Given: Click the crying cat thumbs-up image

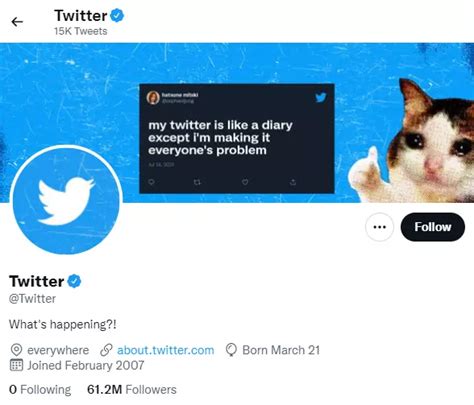Looking at the screenshot, I should 413,141.
